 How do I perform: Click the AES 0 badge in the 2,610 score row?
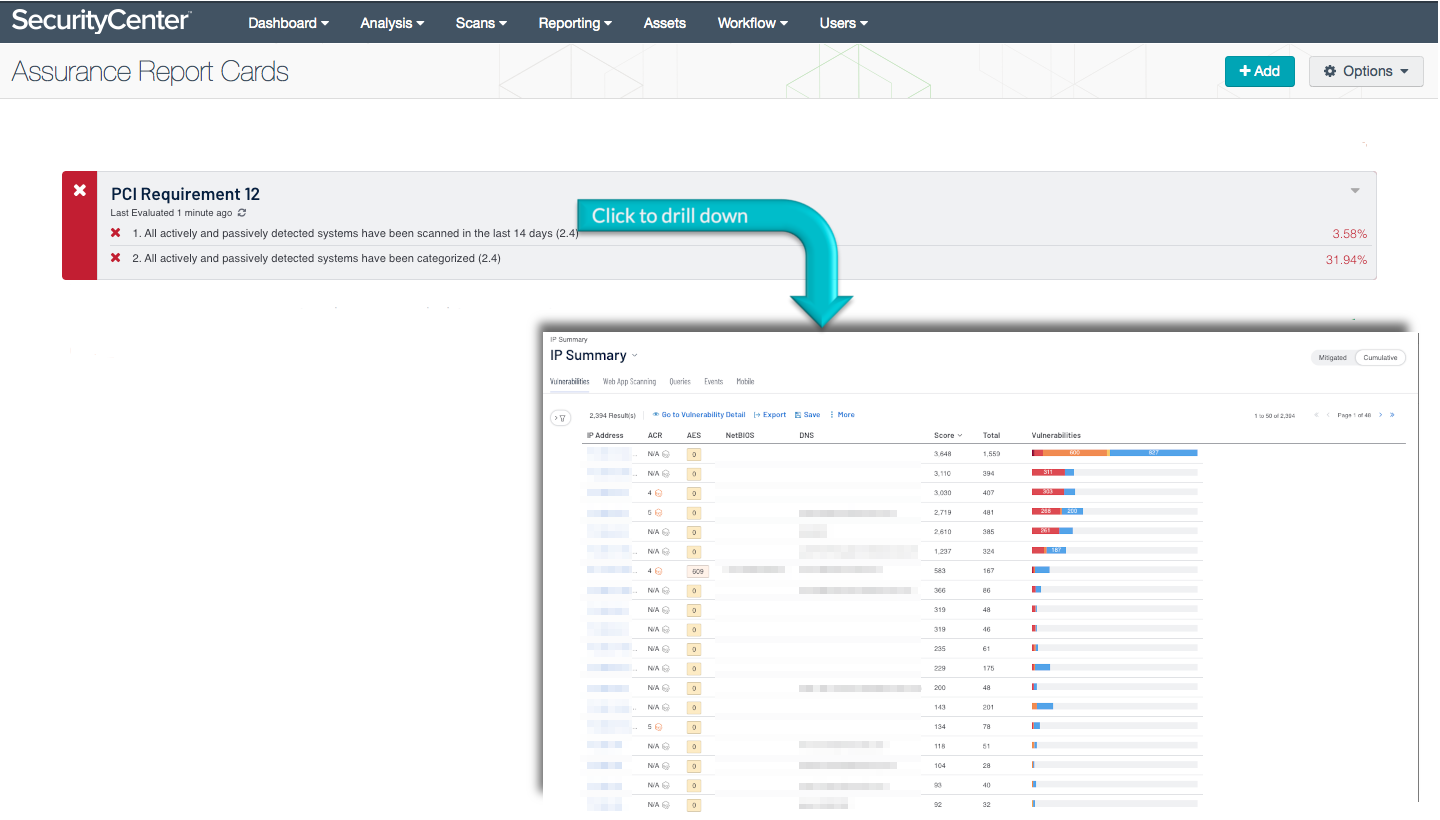pyautogui.click(x=694, y=532)
